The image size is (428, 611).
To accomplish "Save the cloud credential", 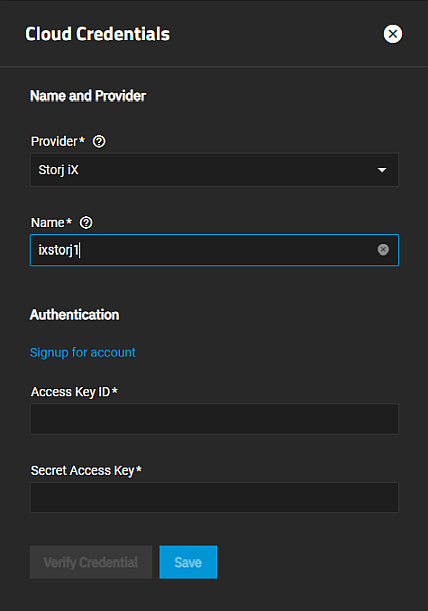I will pyautogui.click(x=188, y=562).
